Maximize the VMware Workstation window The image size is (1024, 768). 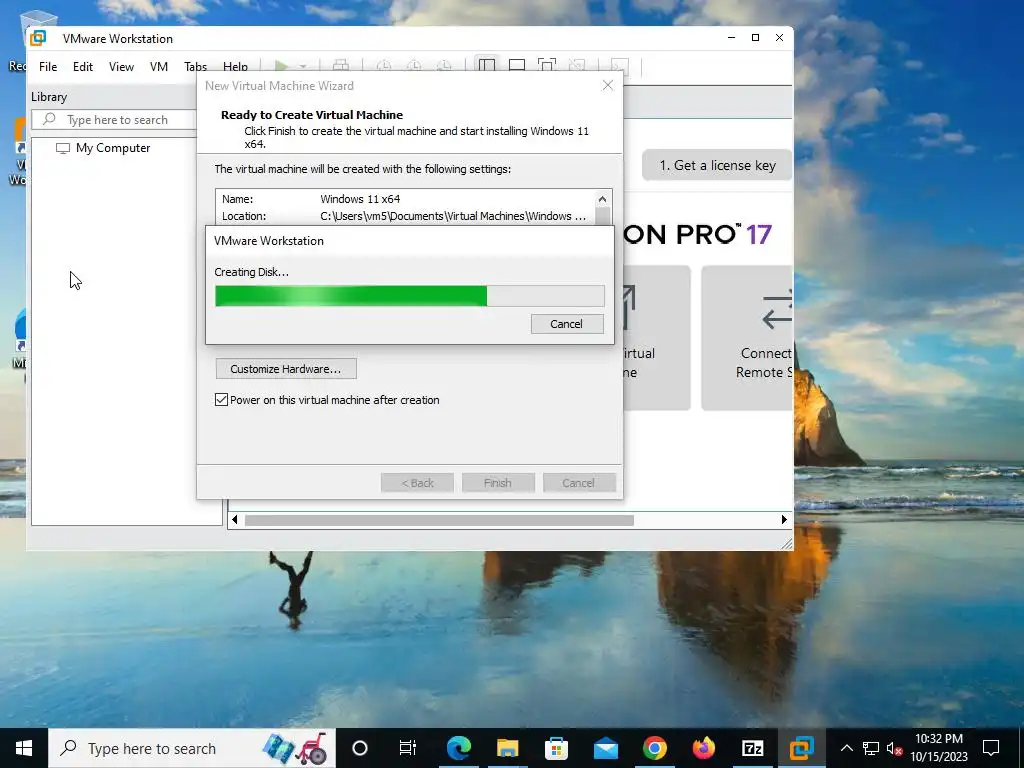(756, 38)
